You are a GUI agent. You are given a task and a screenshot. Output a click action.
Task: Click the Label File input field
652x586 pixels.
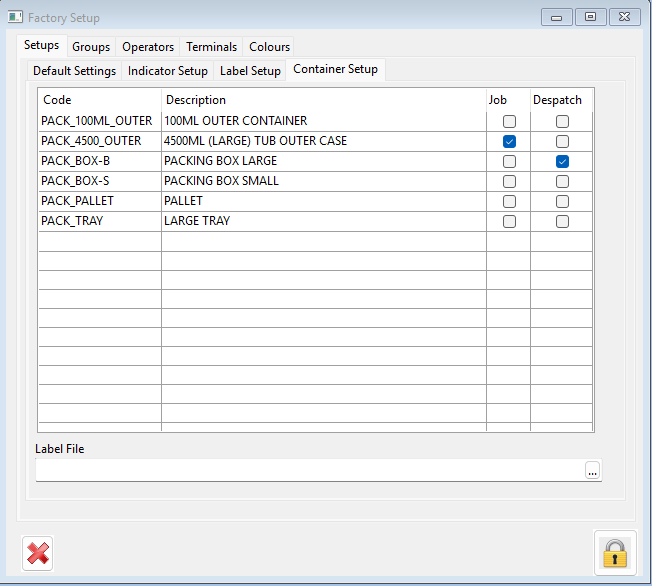pos(310,471)
